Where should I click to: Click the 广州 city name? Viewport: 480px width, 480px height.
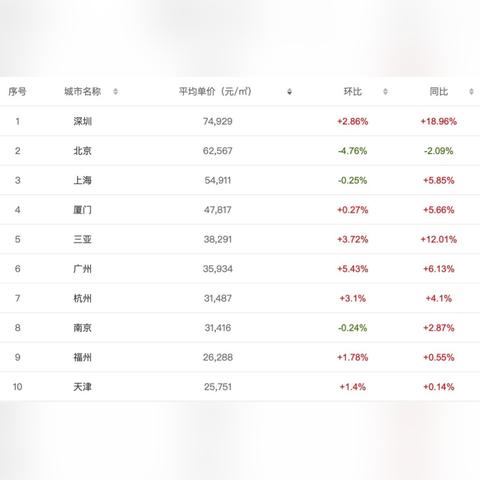tap(82, 269)
